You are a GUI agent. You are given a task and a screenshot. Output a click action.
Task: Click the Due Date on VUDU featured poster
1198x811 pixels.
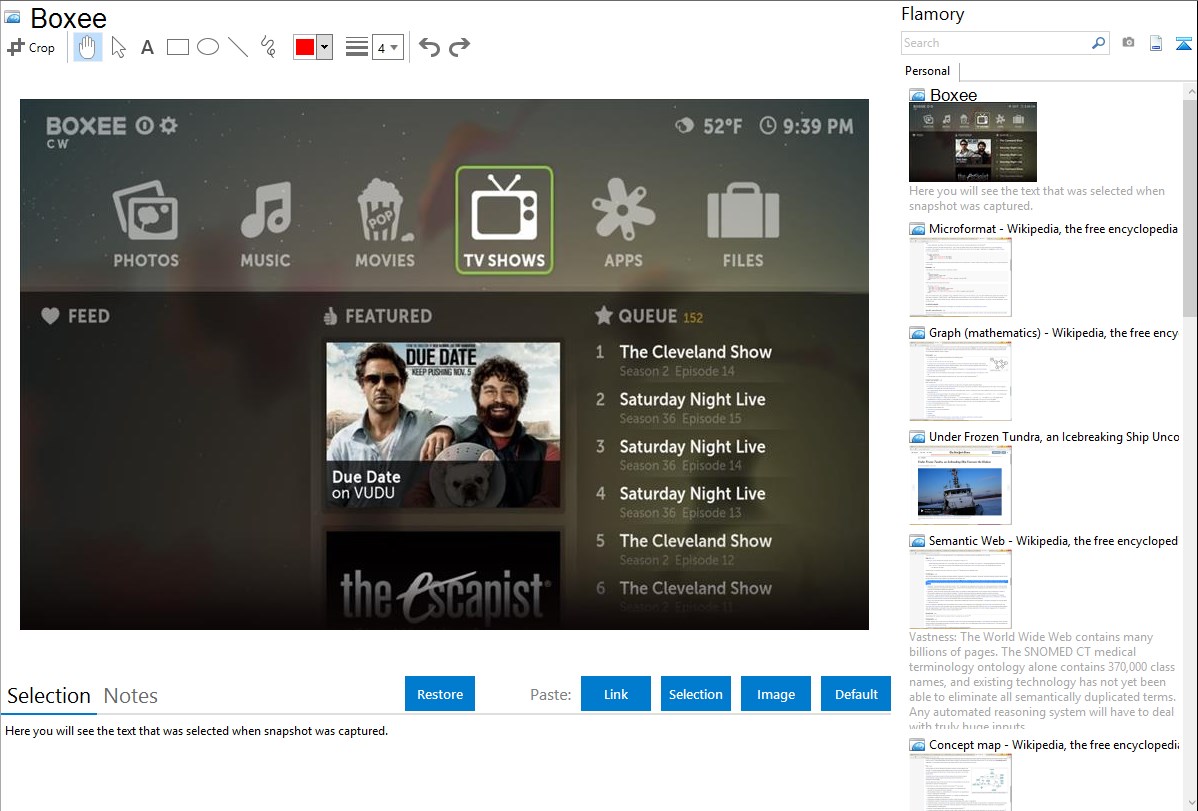click(x=443, y=425)
